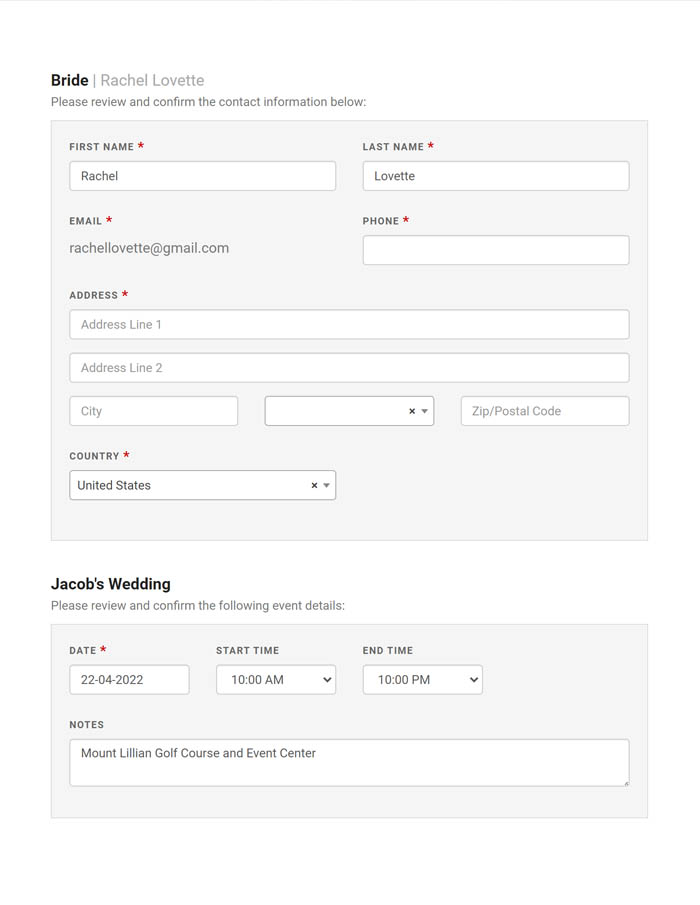
Task: Click into the Address Line 1 field
Action: click(349, 325)
